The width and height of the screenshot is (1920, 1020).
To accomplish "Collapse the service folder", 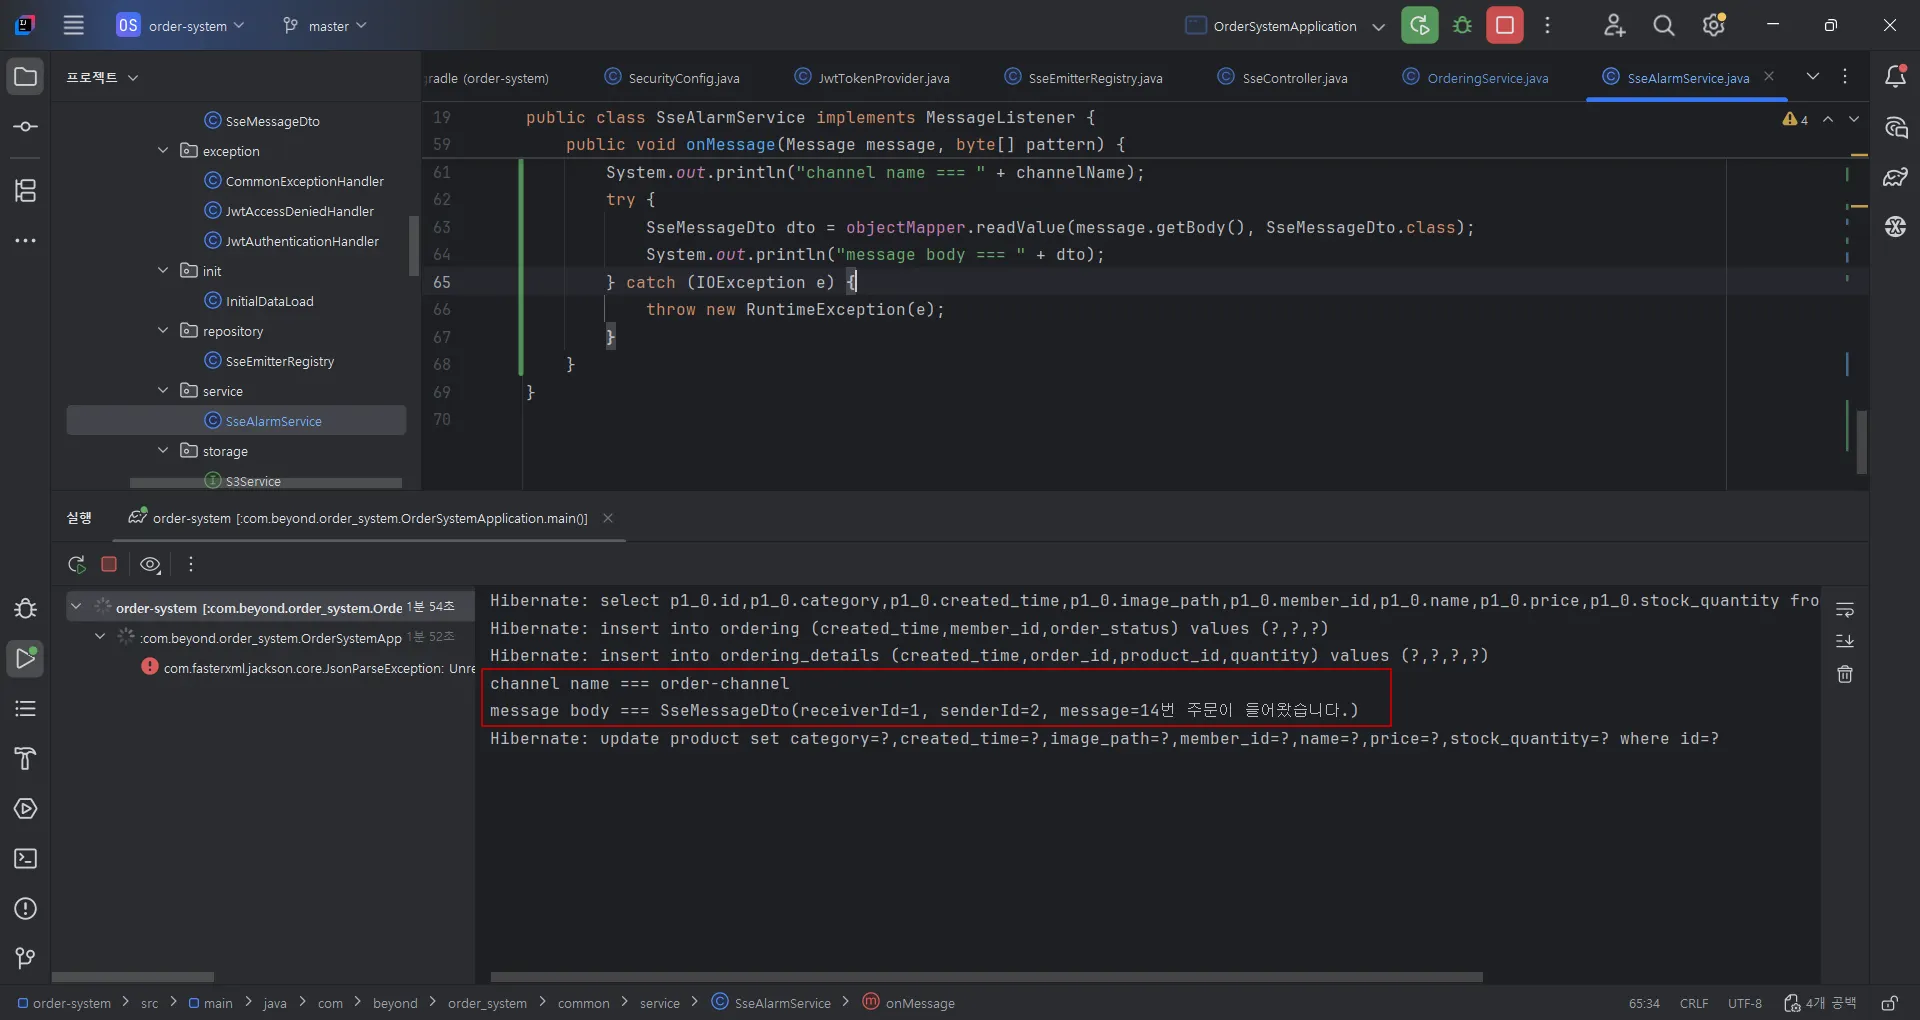I will coord(163,391).
